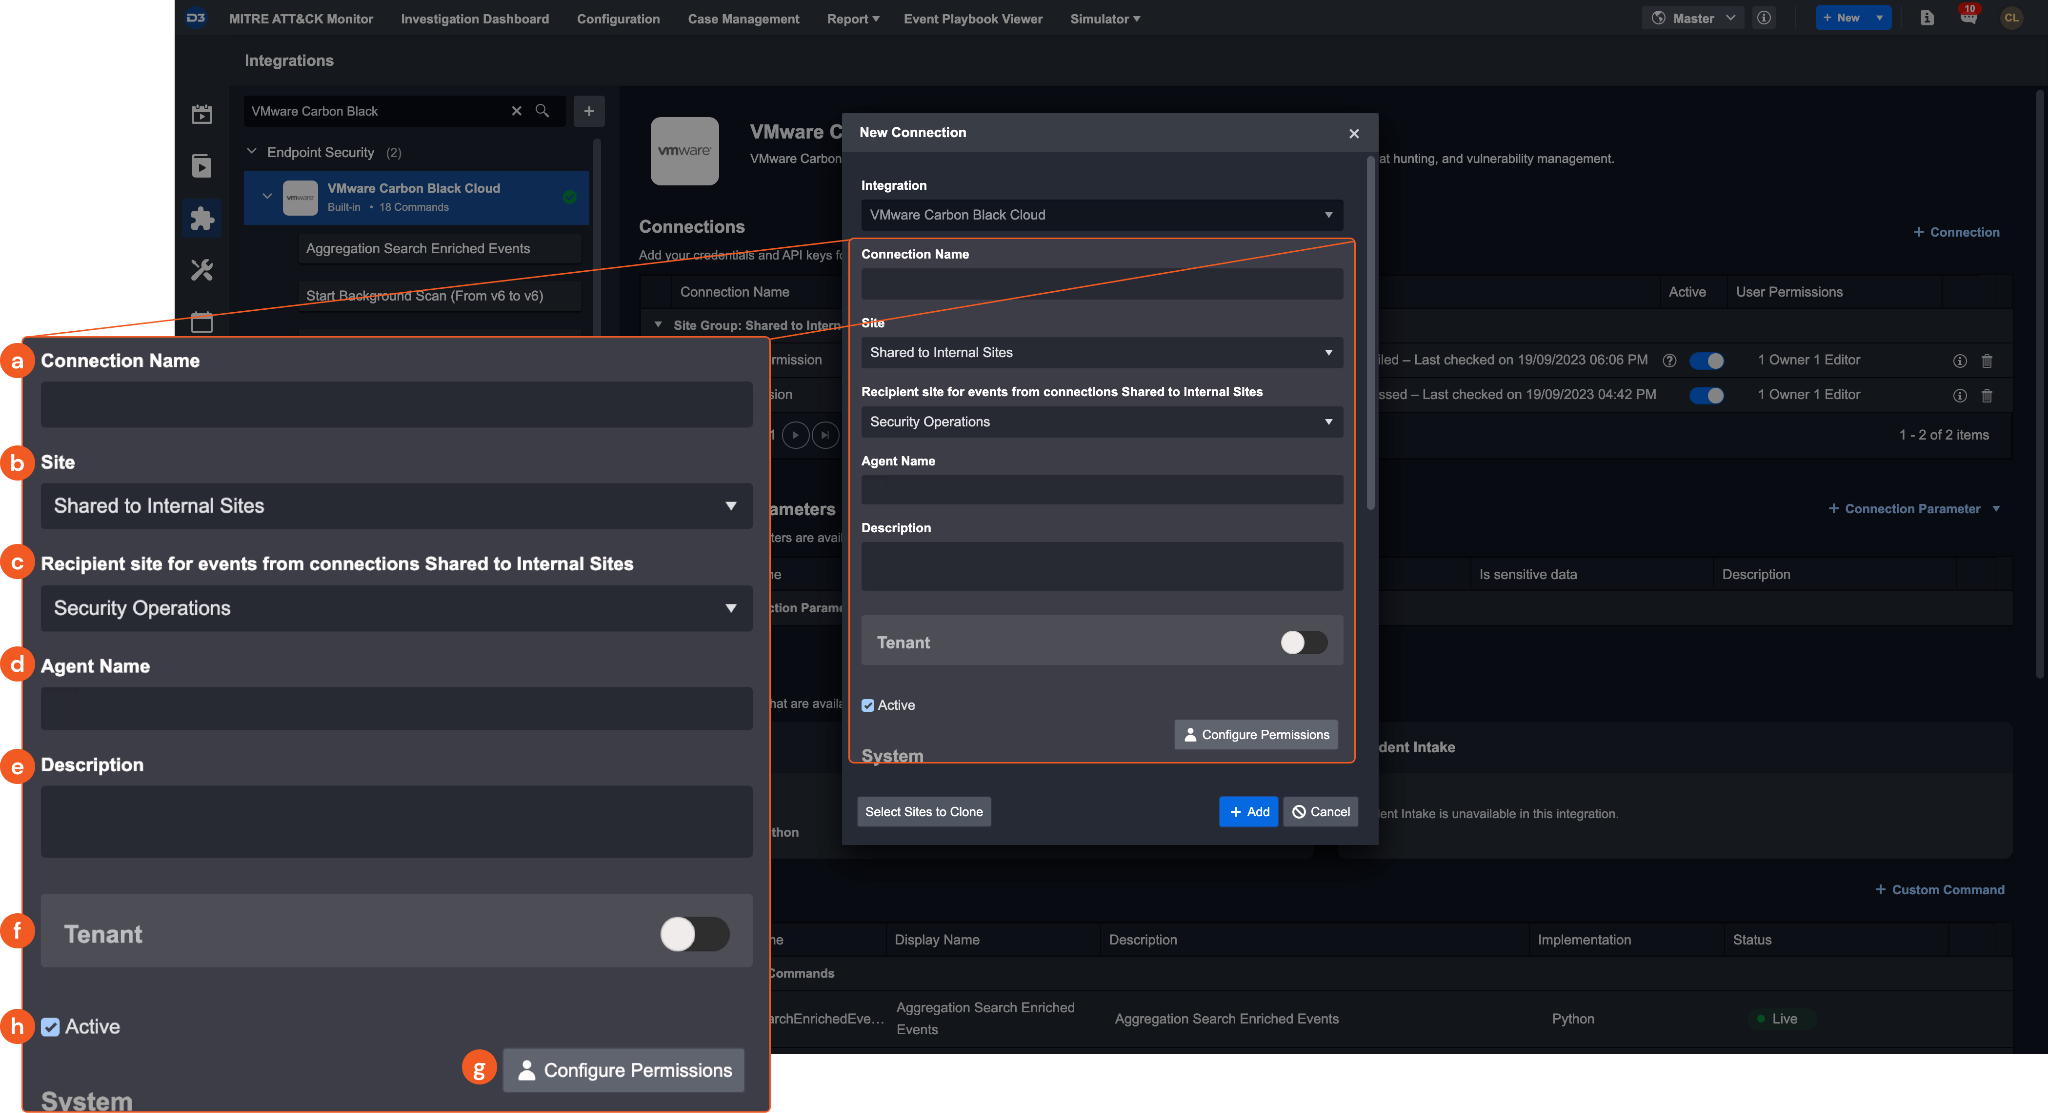The height and width of the screenshot is (1113, 2048).
Task: Click + Connection Parameter link
Action: click(x=1905, y=509)
